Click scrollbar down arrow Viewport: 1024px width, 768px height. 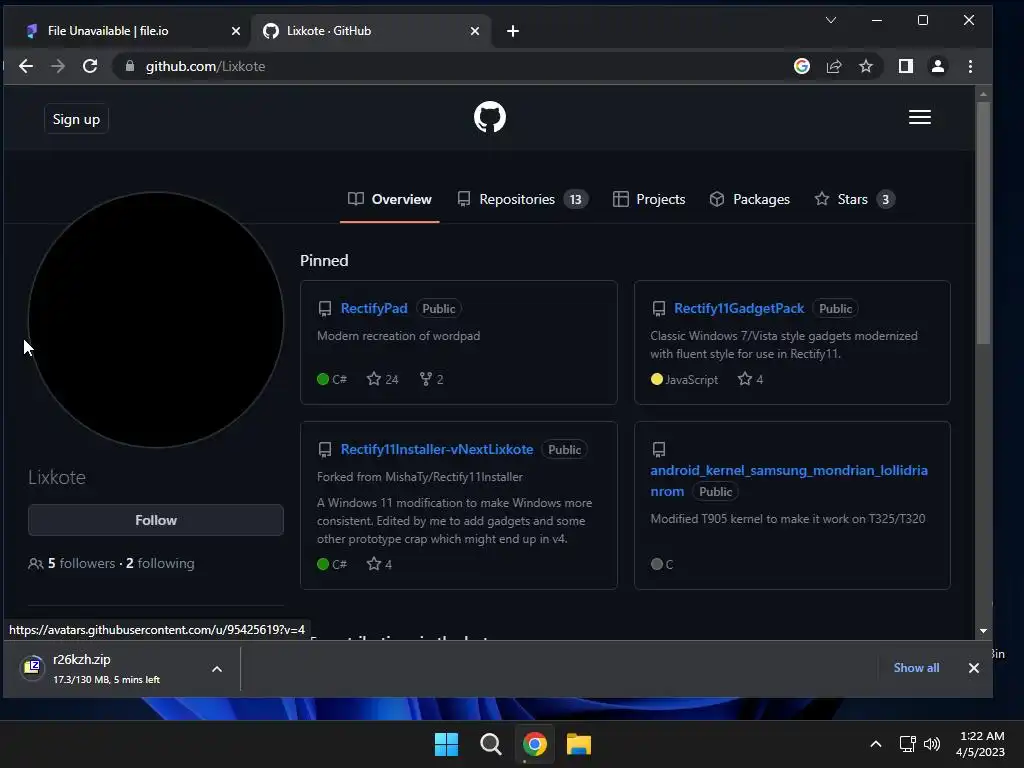tap(983, 631)
